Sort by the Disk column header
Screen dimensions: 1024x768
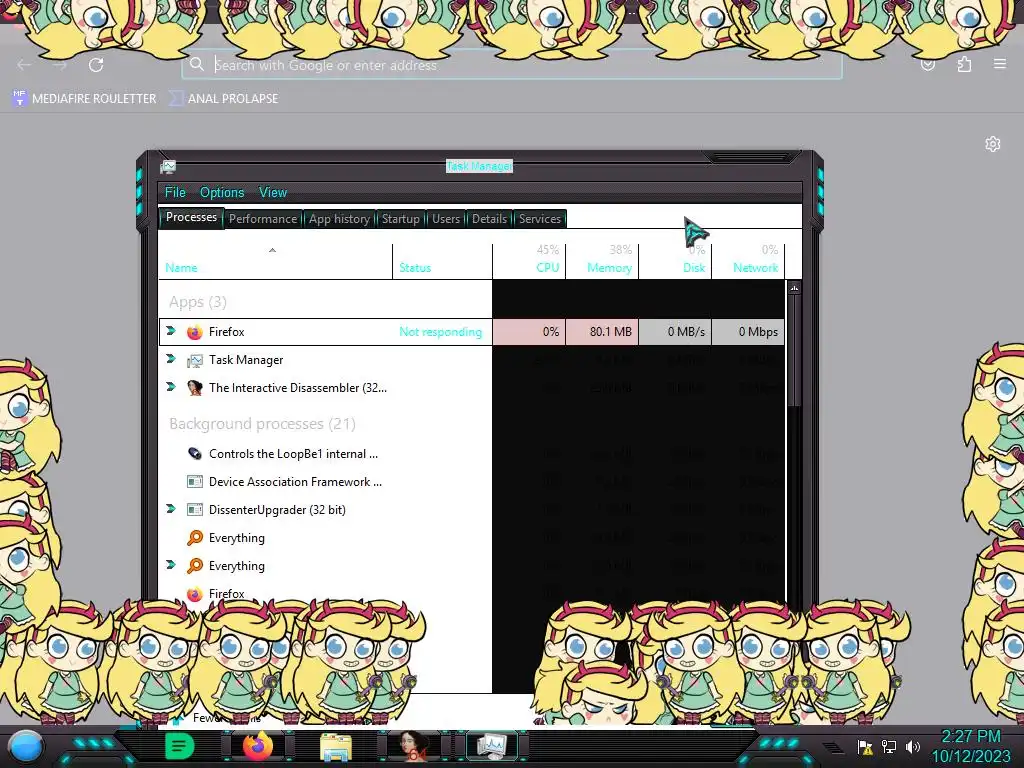pos(675,261)
